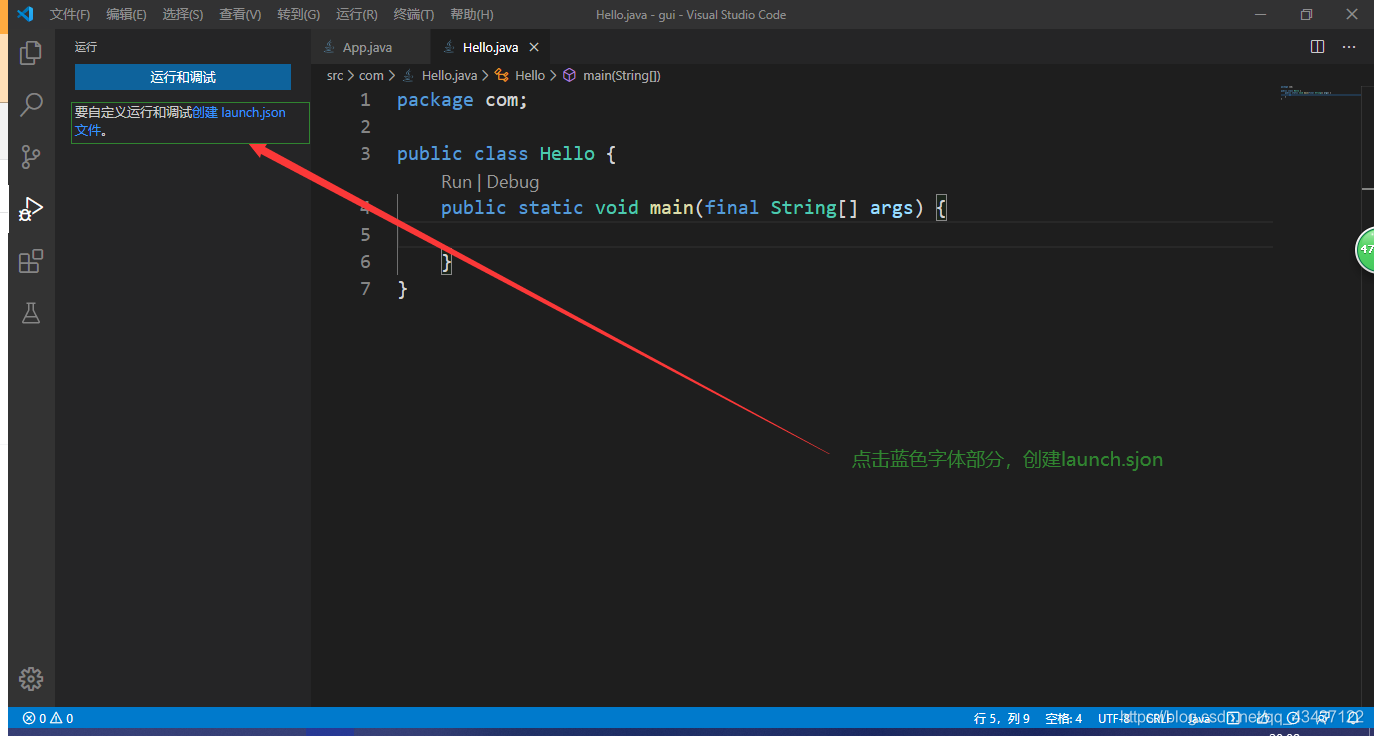
Task: Open the 选择(S) menu
Action: (183, 15)
